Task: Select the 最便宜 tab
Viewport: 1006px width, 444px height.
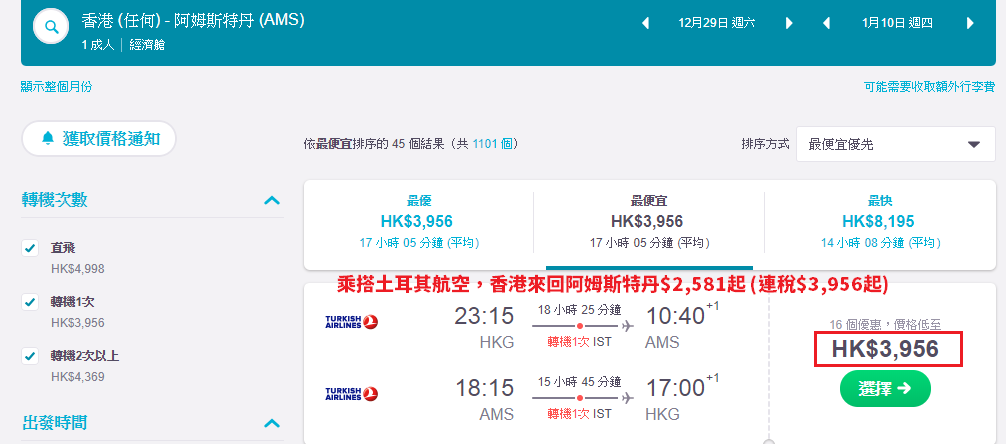Action: [x=649, y=225]
